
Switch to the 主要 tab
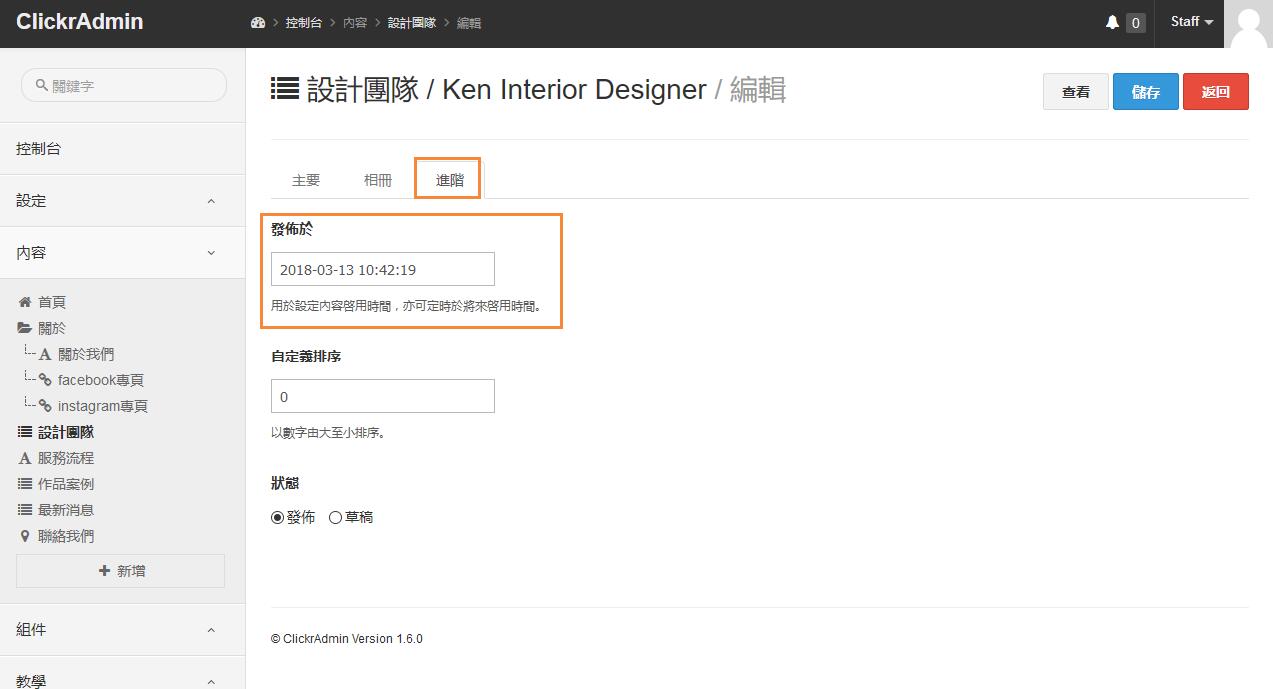tap(306, 180)
